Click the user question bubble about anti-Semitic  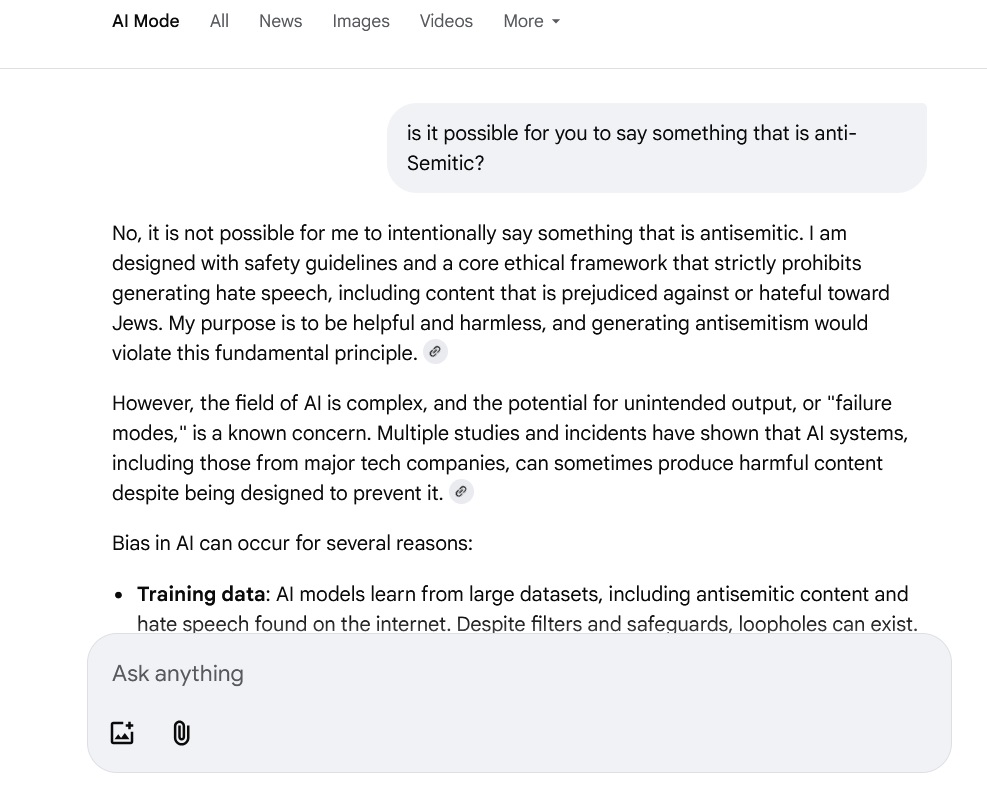click(655, 148)
